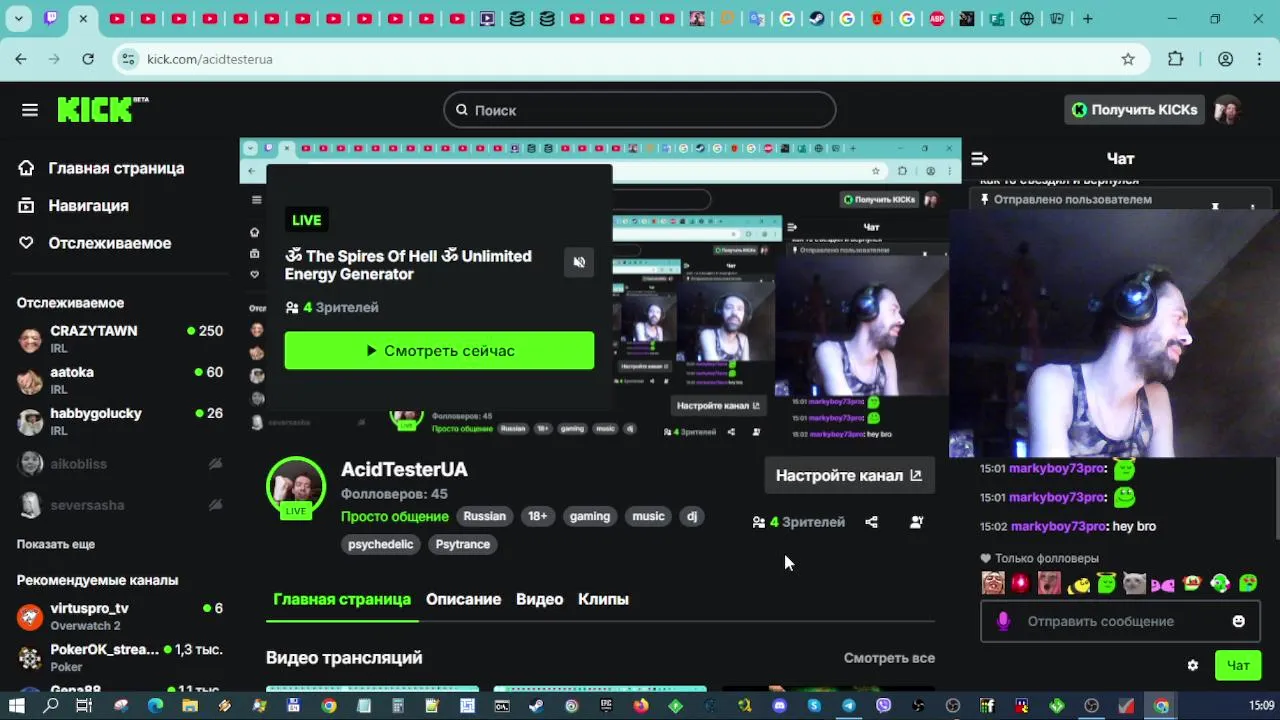
Task: Click the Настройте канал button
Action: [849, 475]
